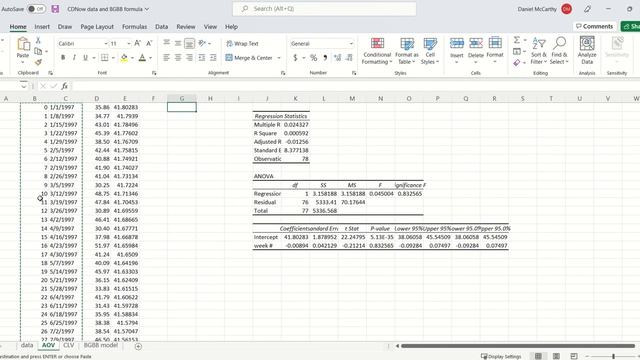The height and width of the screenshot is (360, 640).
Task: Open Sort & Filter menu
Action: click(539, 51)
